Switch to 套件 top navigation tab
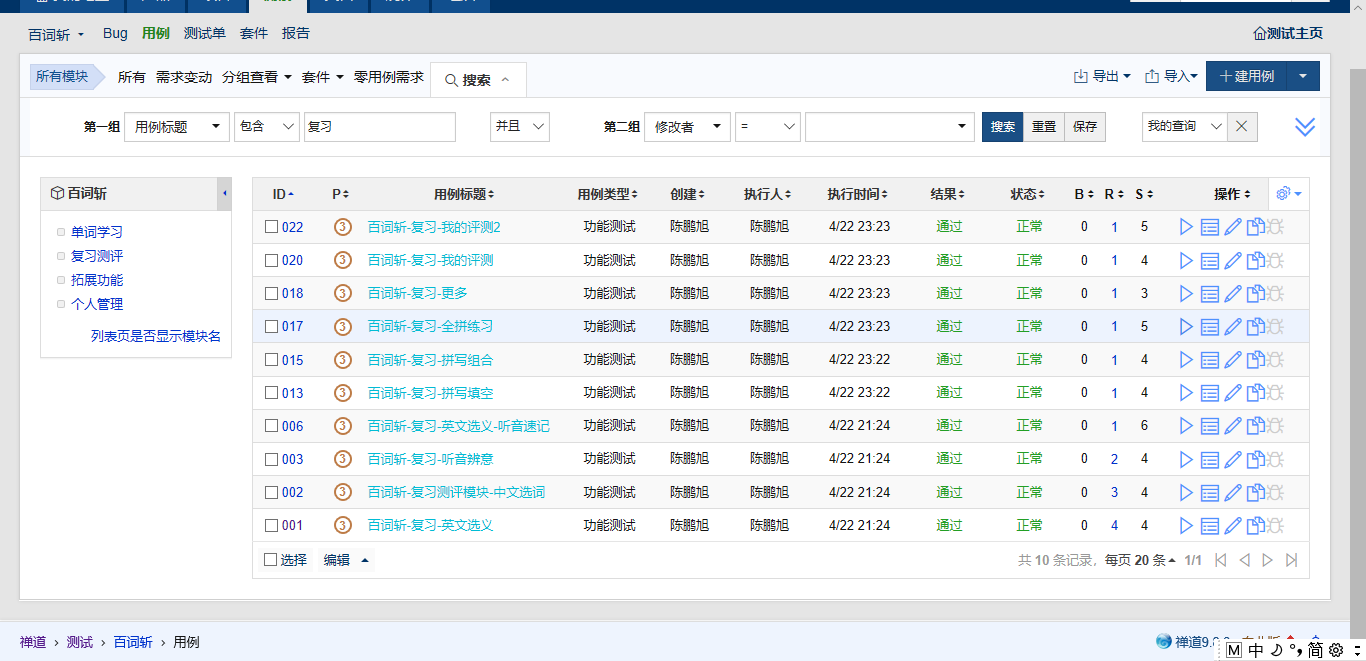1366x661 pixels. coord(254,33)
